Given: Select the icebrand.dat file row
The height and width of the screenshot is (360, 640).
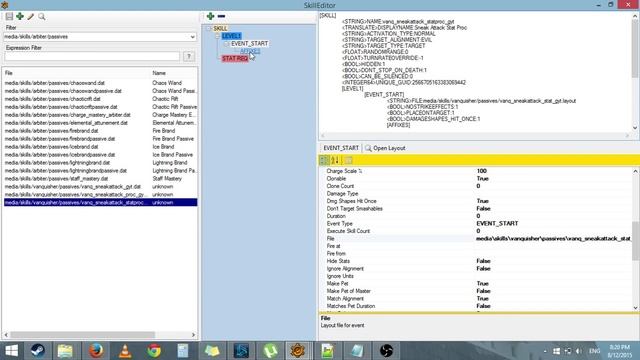Looking at the screenshot, I should (100, 147).
